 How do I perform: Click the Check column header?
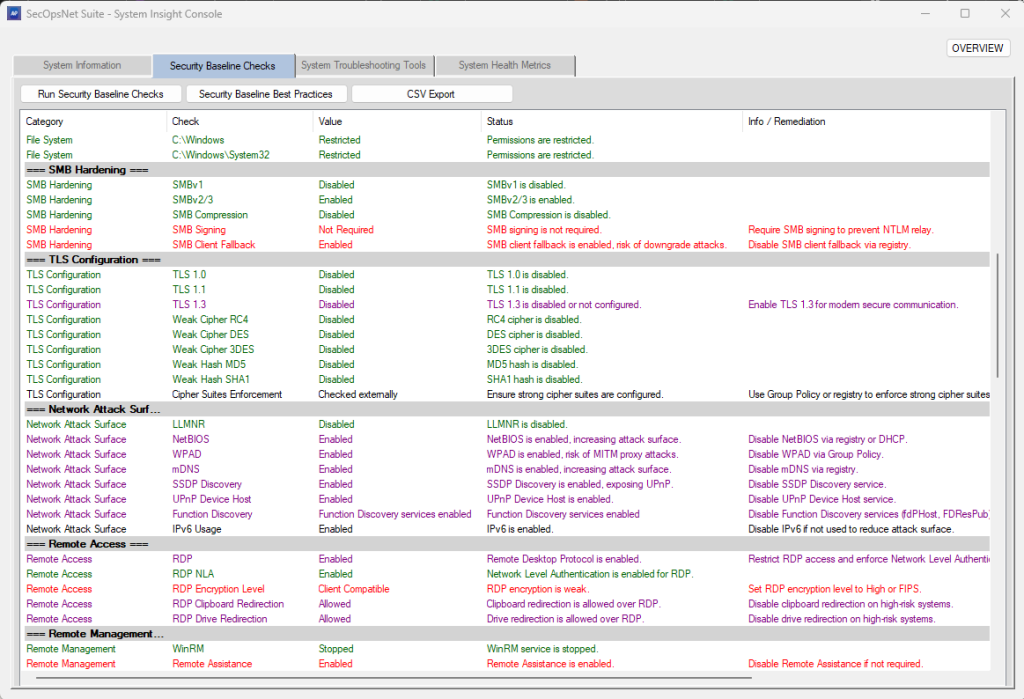[185, 122]
